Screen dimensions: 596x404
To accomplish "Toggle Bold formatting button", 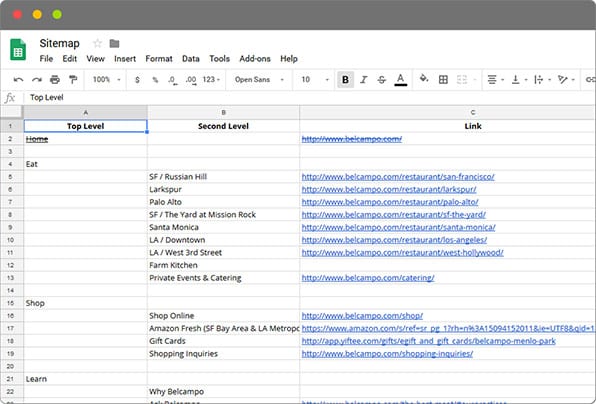I will pos(345,79).
